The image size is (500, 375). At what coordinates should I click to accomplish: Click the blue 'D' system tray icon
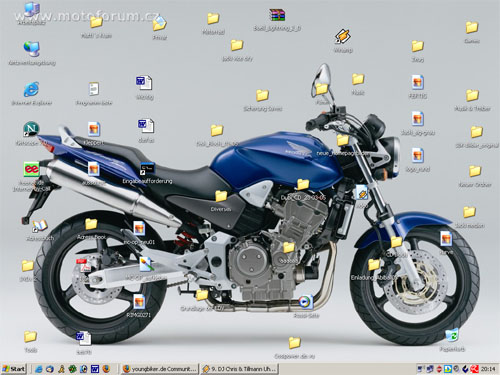(448, 369)
